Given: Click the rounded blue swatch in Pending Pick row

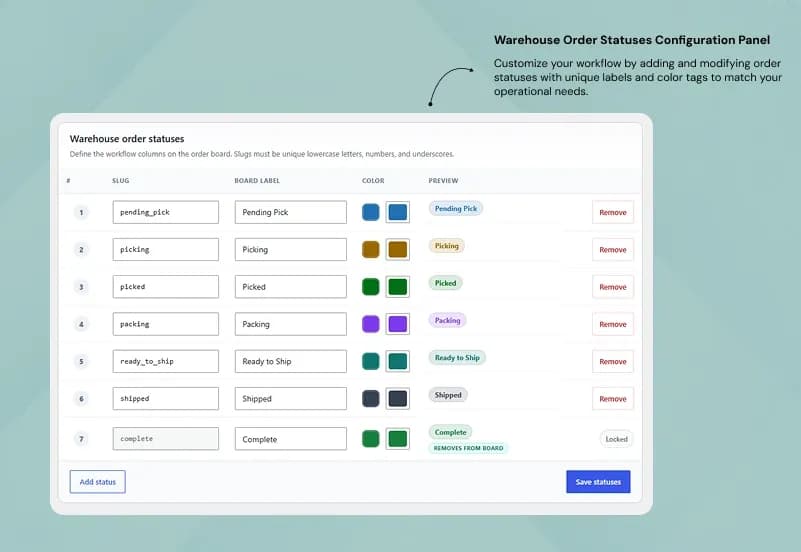Looking at the screenshot, I should pos(370,212).
